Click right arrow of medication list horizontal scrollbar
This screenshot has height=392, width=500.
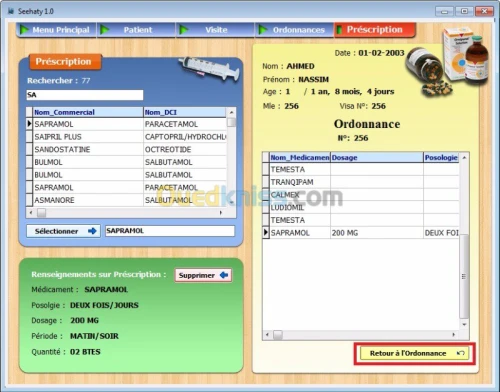click(221, 213)
